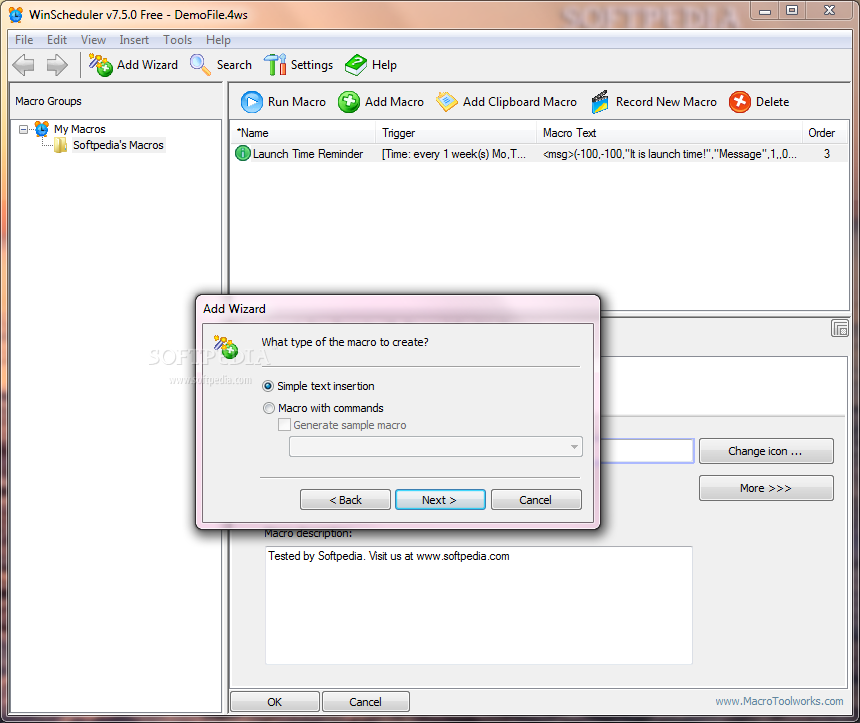Toggle the panel layout icon at right
Image resolution: width=860 pixels, height=723 pixels.
(x=840, y=329)
